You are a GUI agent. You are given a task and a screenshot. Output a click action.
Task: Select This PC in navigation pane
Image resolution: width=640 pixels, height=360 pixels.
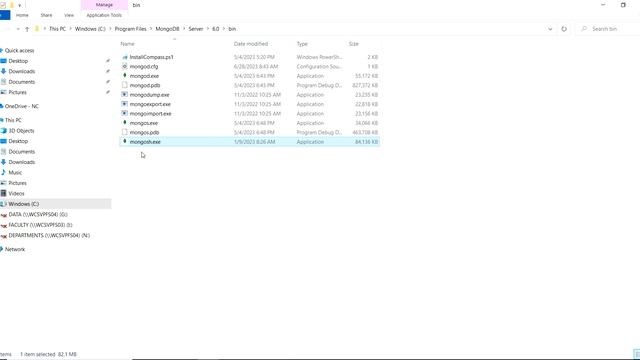(13, 120)
